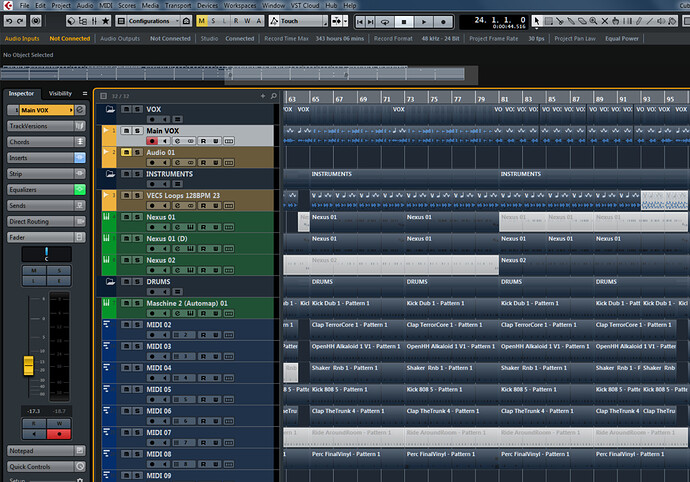The width and height of the screenshot is (690, 482).
Task: Switch to the Visibility tab
Action: (60, 93)
